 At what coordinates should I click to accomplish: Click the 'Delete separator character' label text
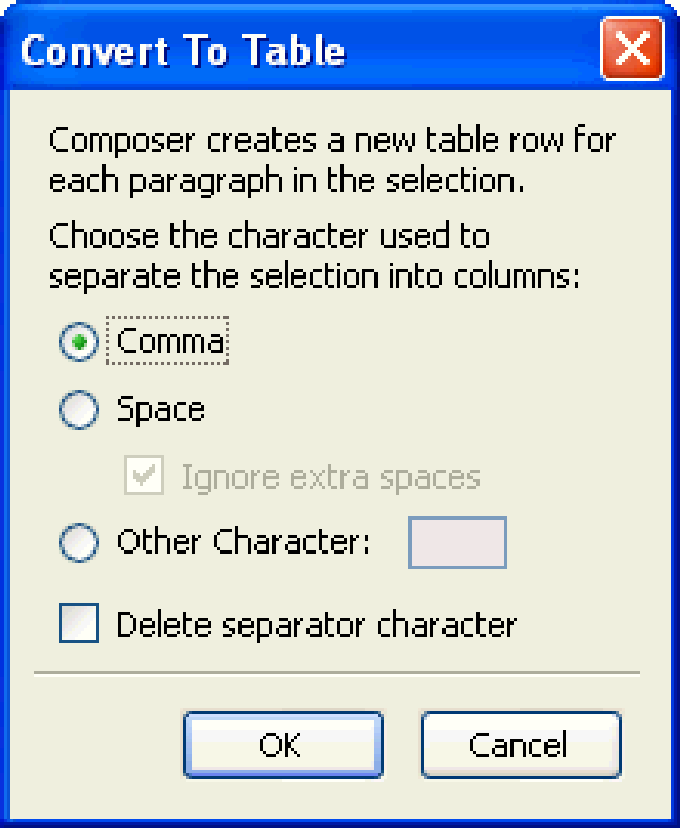click(316, 625)
